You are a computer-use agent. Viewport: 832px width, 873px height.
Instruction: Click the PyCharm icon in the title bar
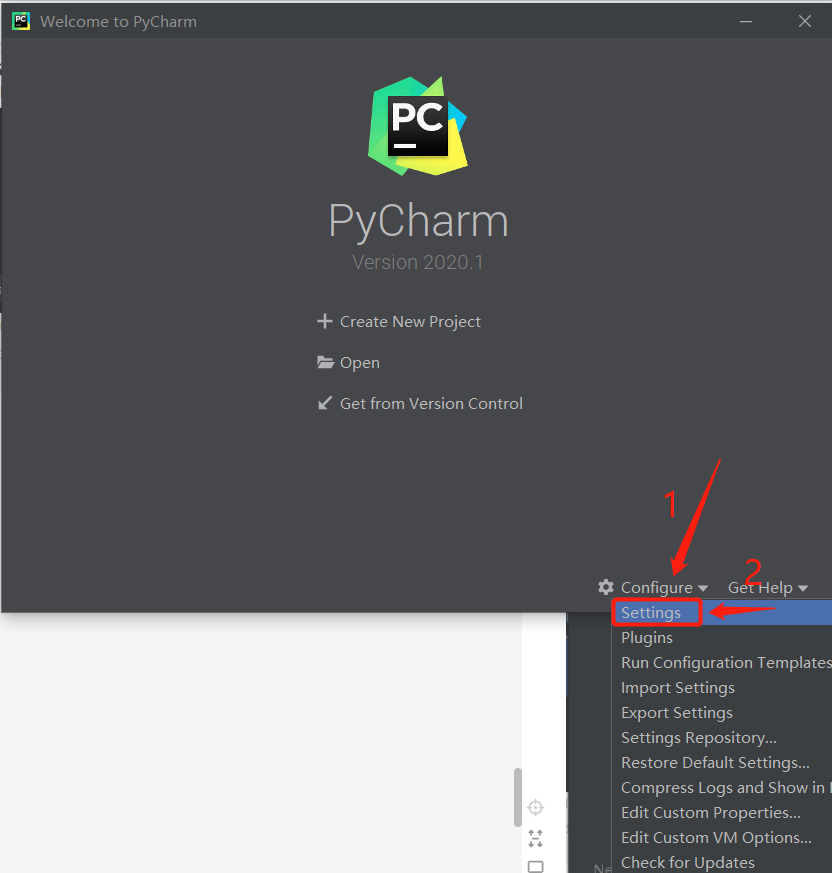pos(20,20)
